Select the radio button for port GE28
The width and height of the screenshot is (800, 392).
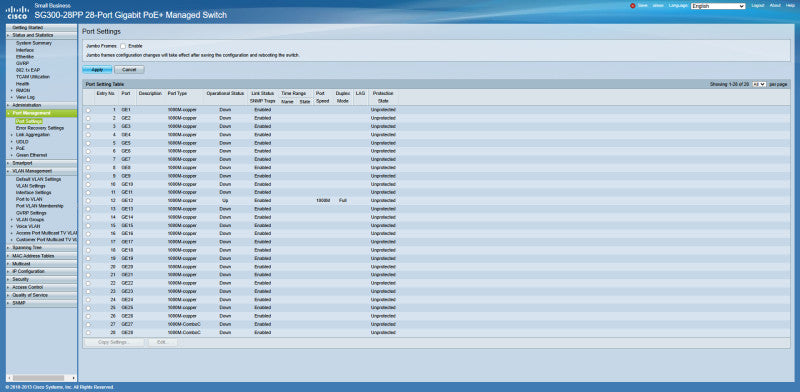coord(88,332)
